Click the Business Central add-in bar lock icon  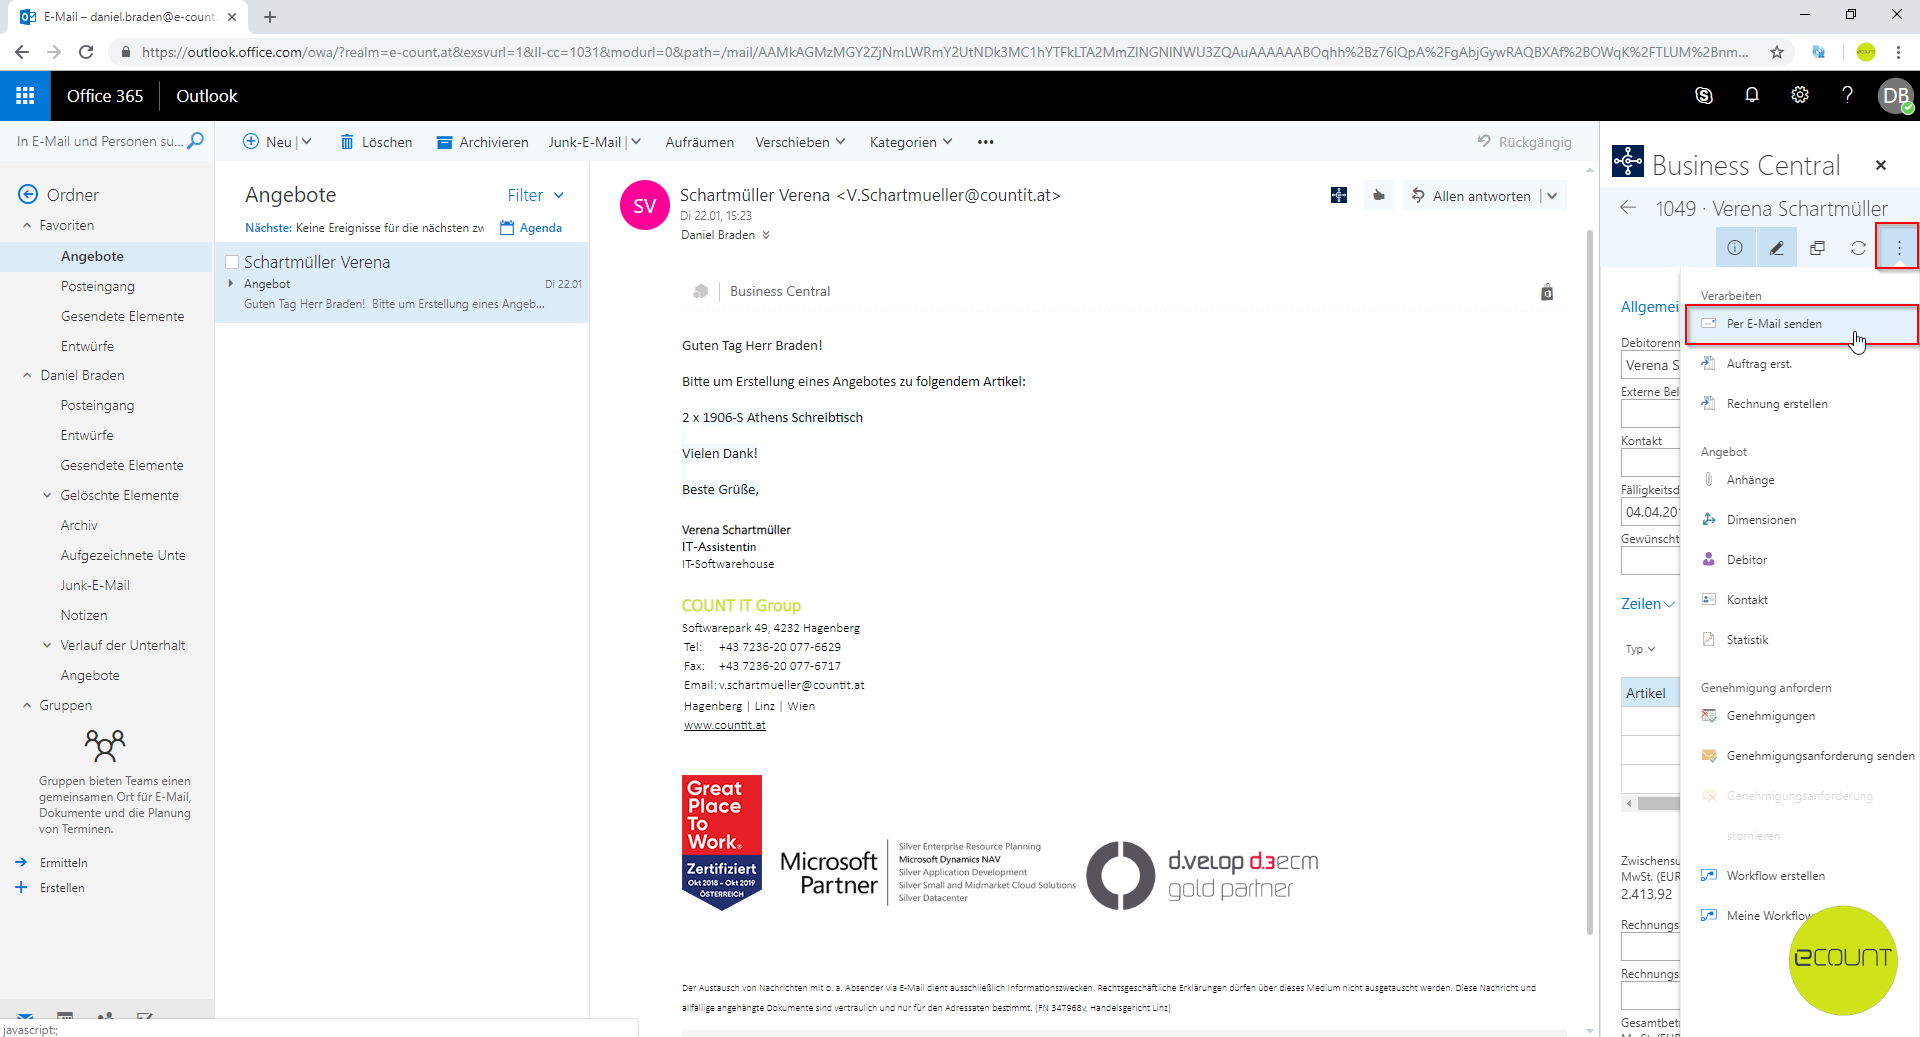[x=1547, y=292]
